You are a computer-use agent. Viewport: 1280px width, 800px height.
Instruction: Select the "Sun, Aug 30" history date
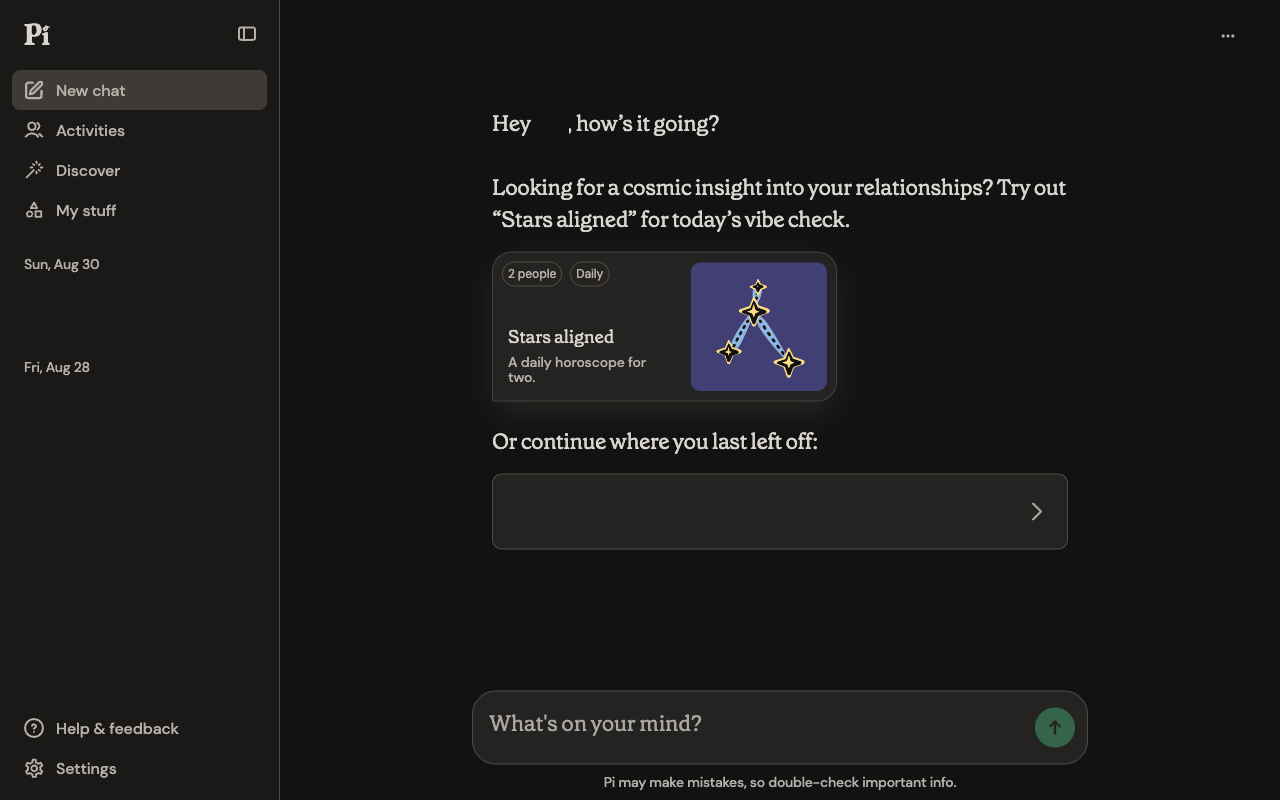click(x=62, y=264)
